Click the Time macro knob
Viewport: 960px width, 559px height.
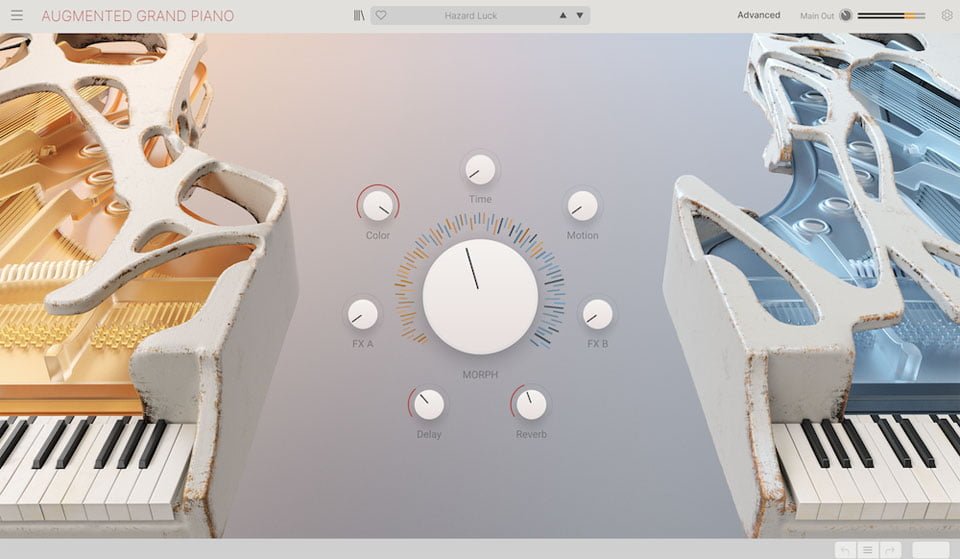tap(480, 169)
